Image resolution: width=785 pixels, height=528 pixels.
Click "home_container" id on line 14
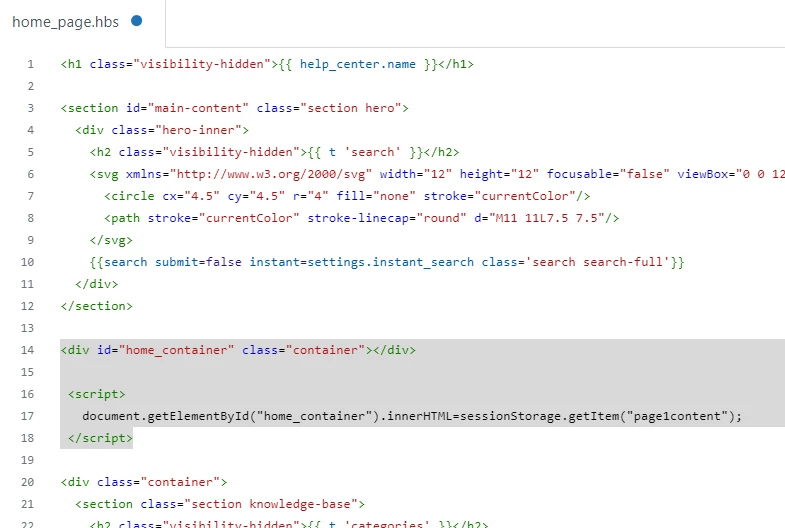(176, 350)
